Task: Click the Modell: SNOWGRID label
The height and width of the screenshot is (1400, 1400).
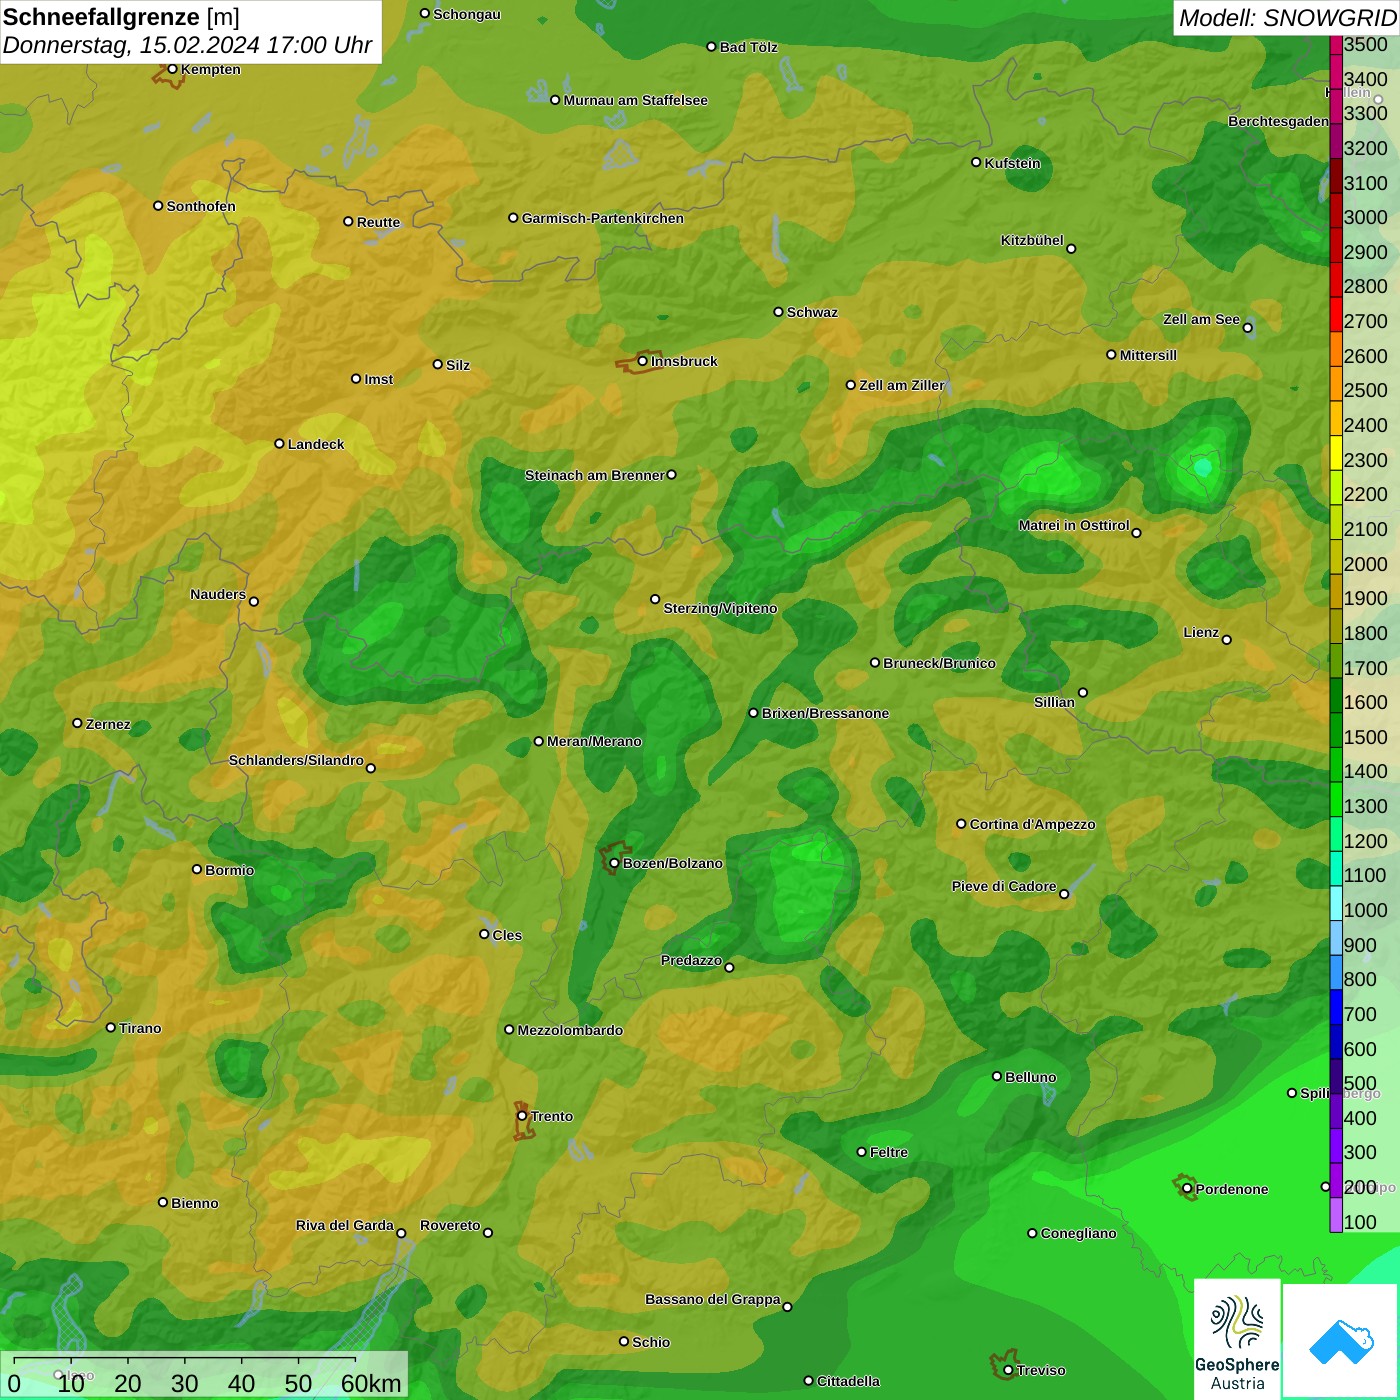Action: pos(1287,17)
